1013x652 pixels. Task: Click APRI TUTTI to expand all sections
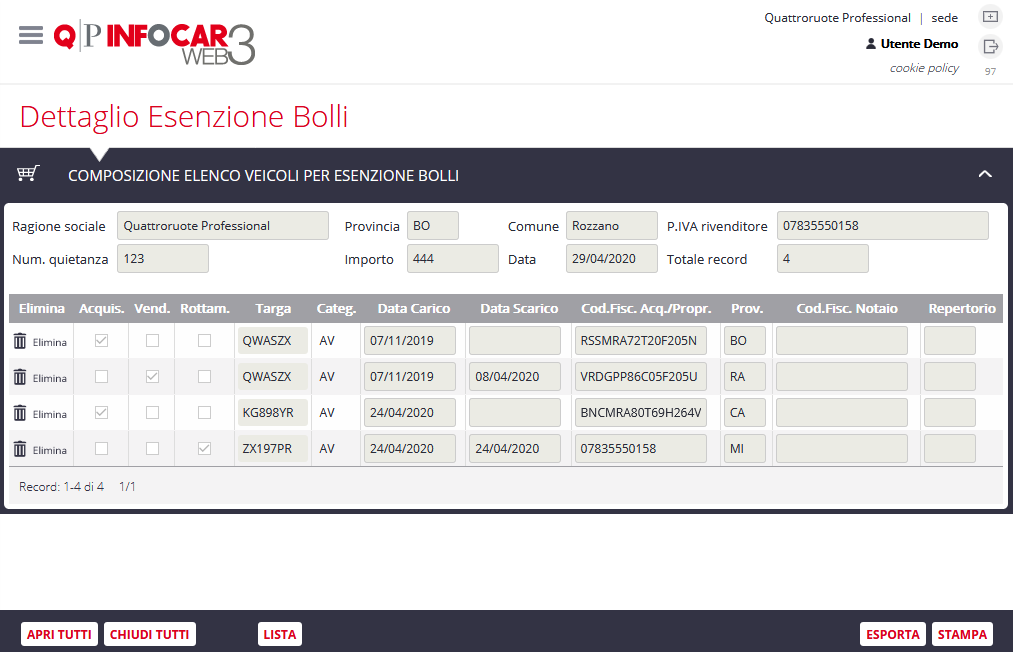[59, 634]
